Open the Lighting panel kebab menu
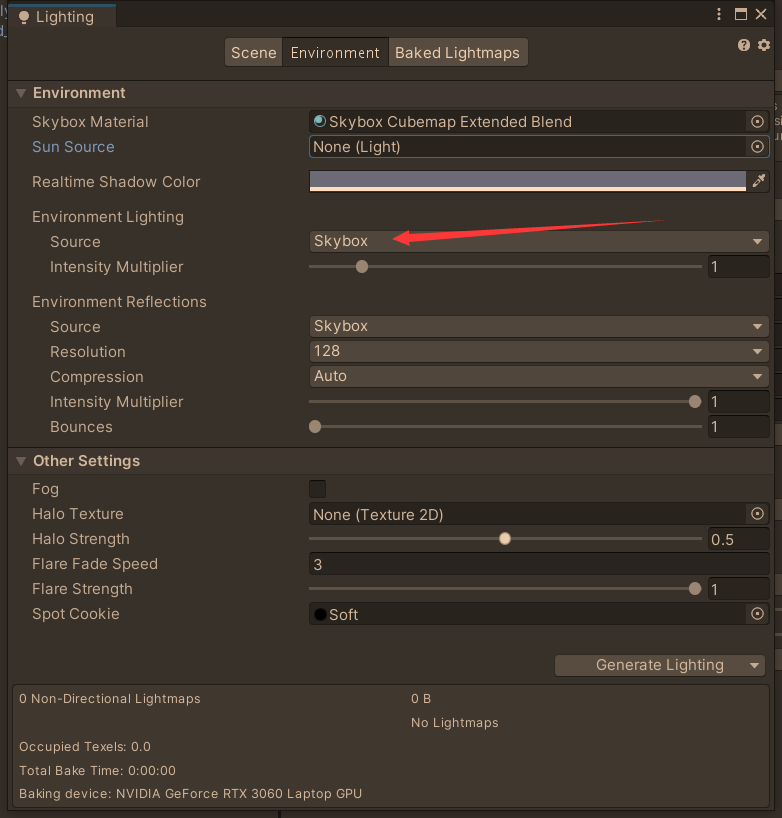 click(718, 14)
